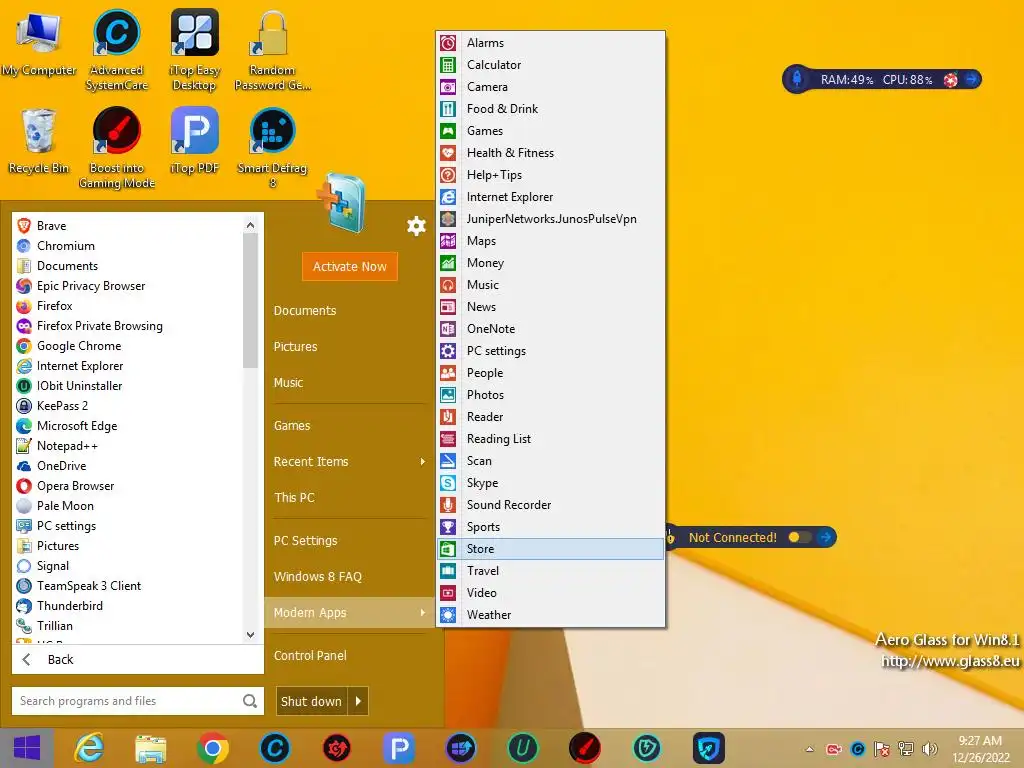Open My Computer desktop icon

coord(39,44)
